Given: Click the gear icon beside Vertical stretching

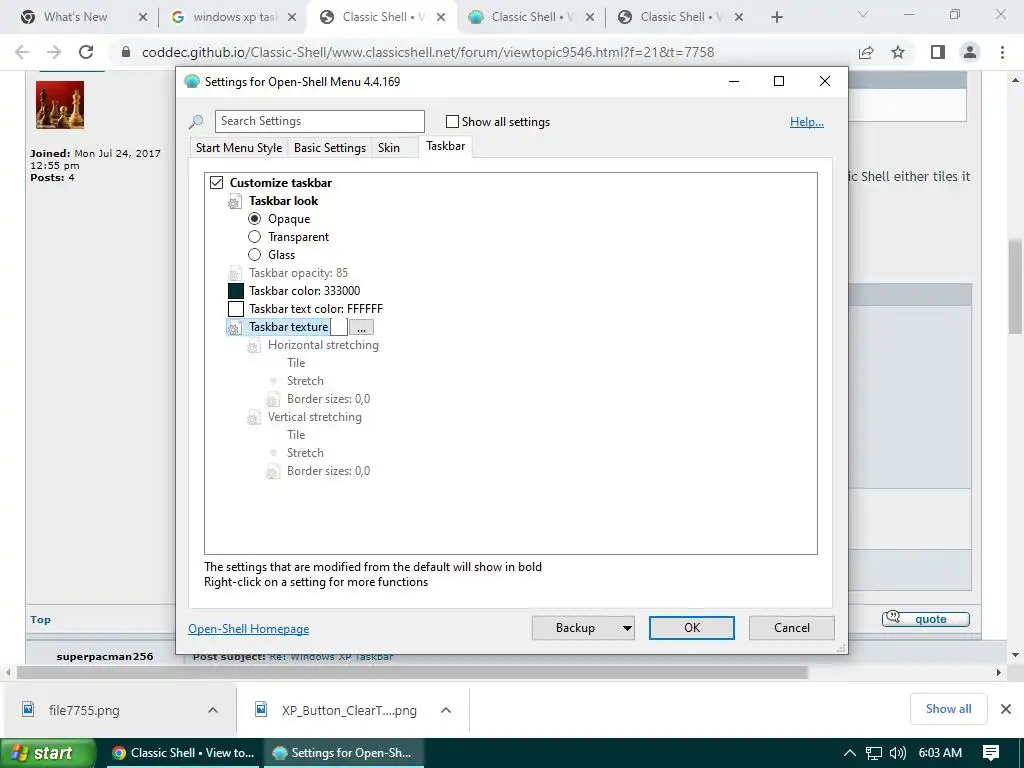Looking at the screenshot, I should click(x=253, y=418).
